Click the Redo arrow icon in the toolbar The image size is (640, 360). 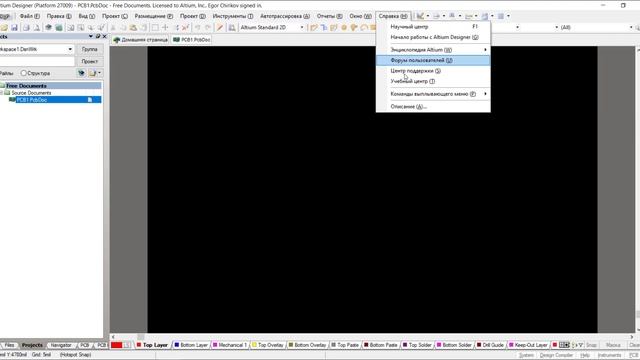pyautogui.click(x=208, y=27)
